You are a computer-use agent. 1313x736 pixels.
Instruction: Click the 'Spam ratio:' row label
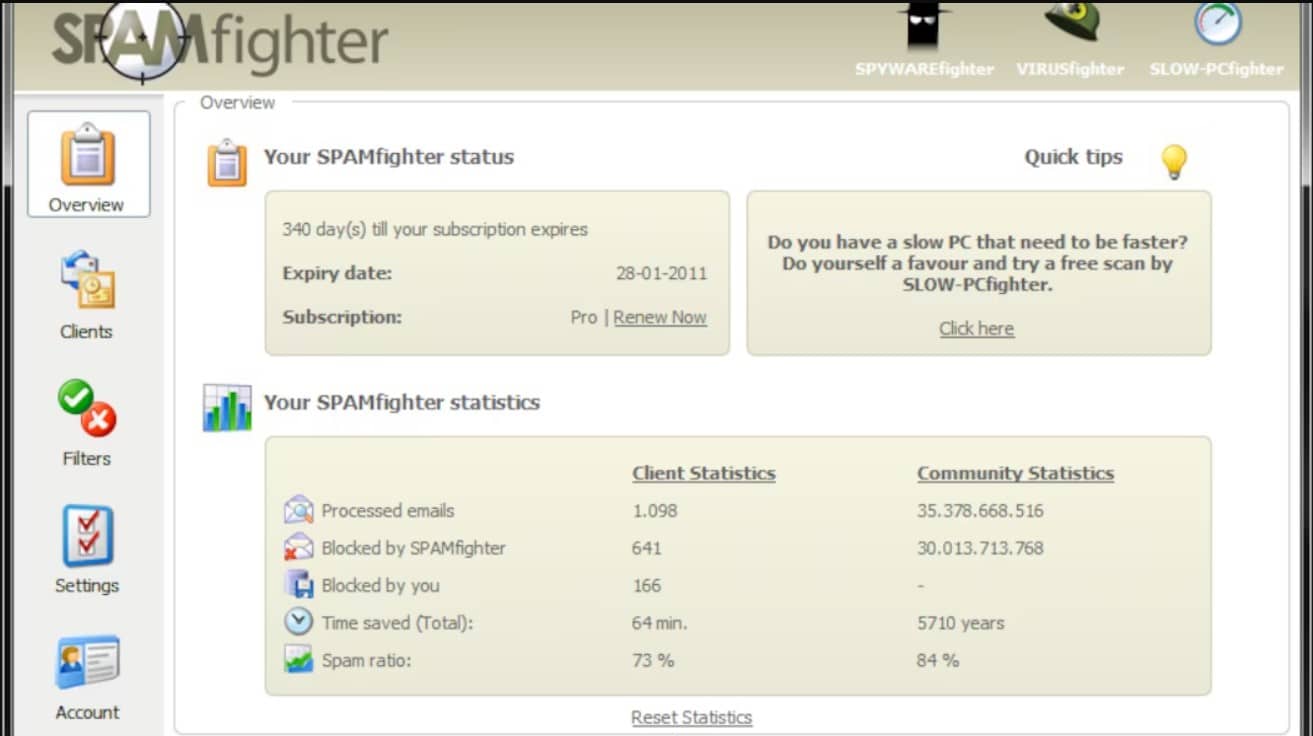click(x=366, y=660)
